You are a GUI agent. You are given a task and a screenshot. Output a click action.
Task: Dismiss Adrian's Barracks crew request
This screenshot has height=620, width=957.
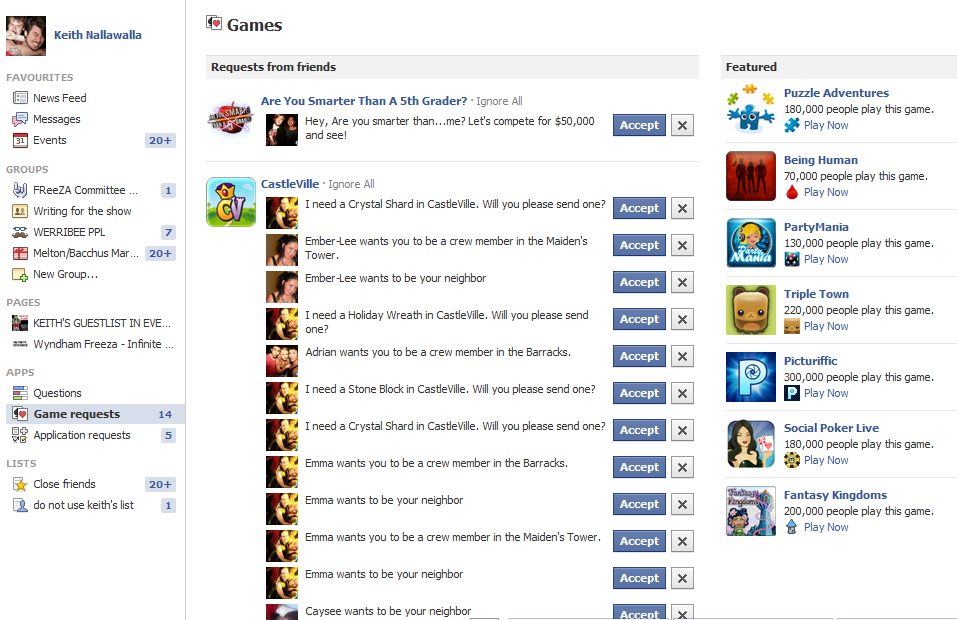pyautogui.click(x=682, y=356)
